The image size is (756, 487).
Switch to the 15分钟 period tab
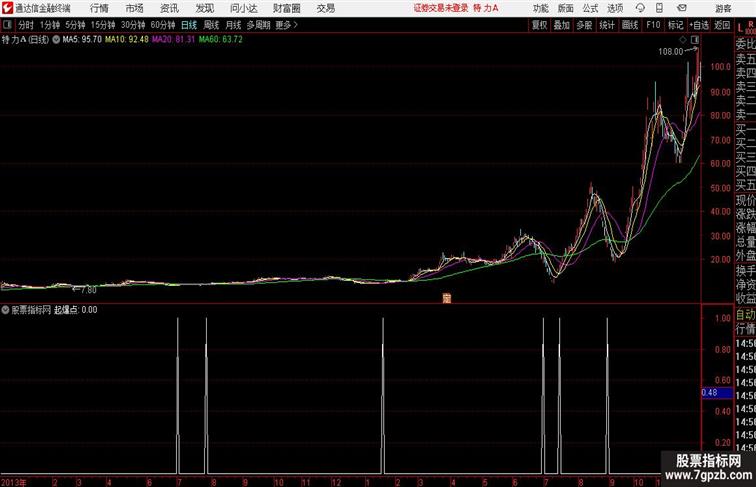[103, 25]
